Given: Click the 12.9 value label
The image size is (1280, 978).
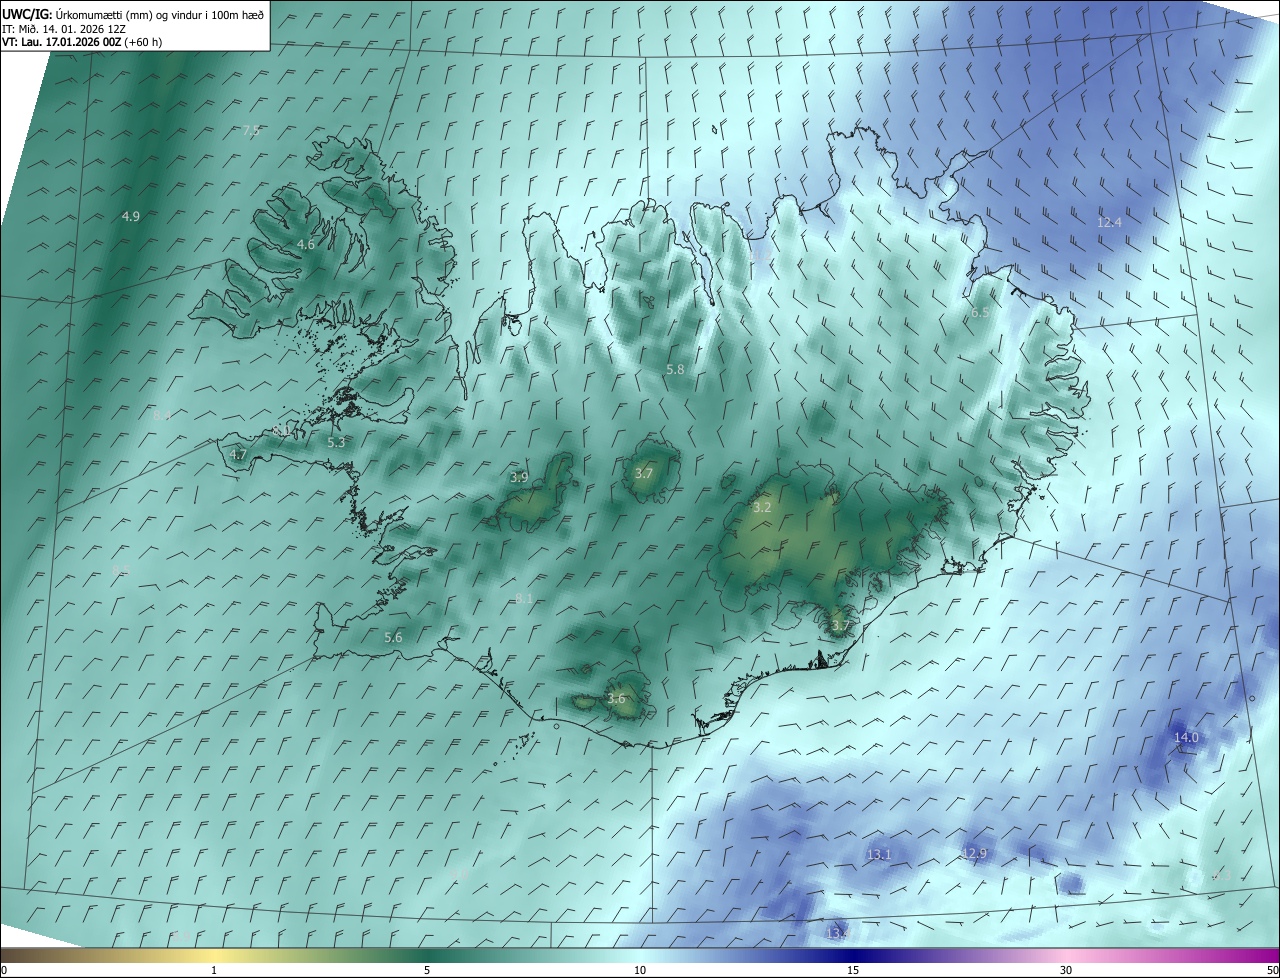Looking at the screenshot, I should pyautogui.click(x=974, y=853).
